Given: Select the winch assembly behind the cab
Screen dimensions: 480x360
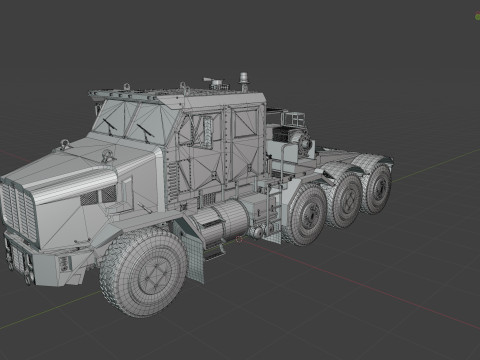Looking at the screenshot, I should click(293, 138).
